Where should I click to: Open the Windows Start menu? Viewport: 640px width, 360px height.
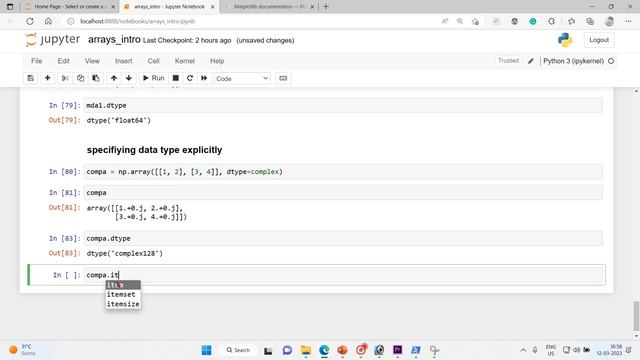[207, 350]
